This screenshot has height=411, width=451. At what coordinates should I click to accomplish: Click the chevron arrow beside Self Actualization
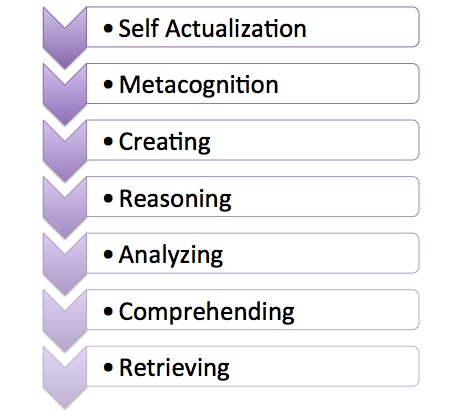tap(65, 38)
